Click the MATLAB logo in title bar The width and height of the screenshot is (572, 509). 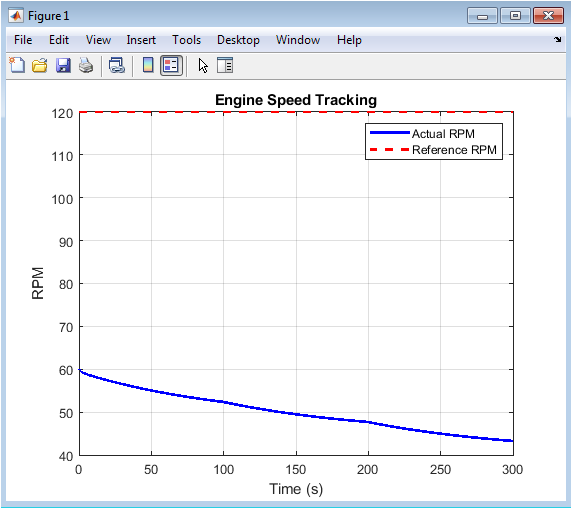[16, 16]
